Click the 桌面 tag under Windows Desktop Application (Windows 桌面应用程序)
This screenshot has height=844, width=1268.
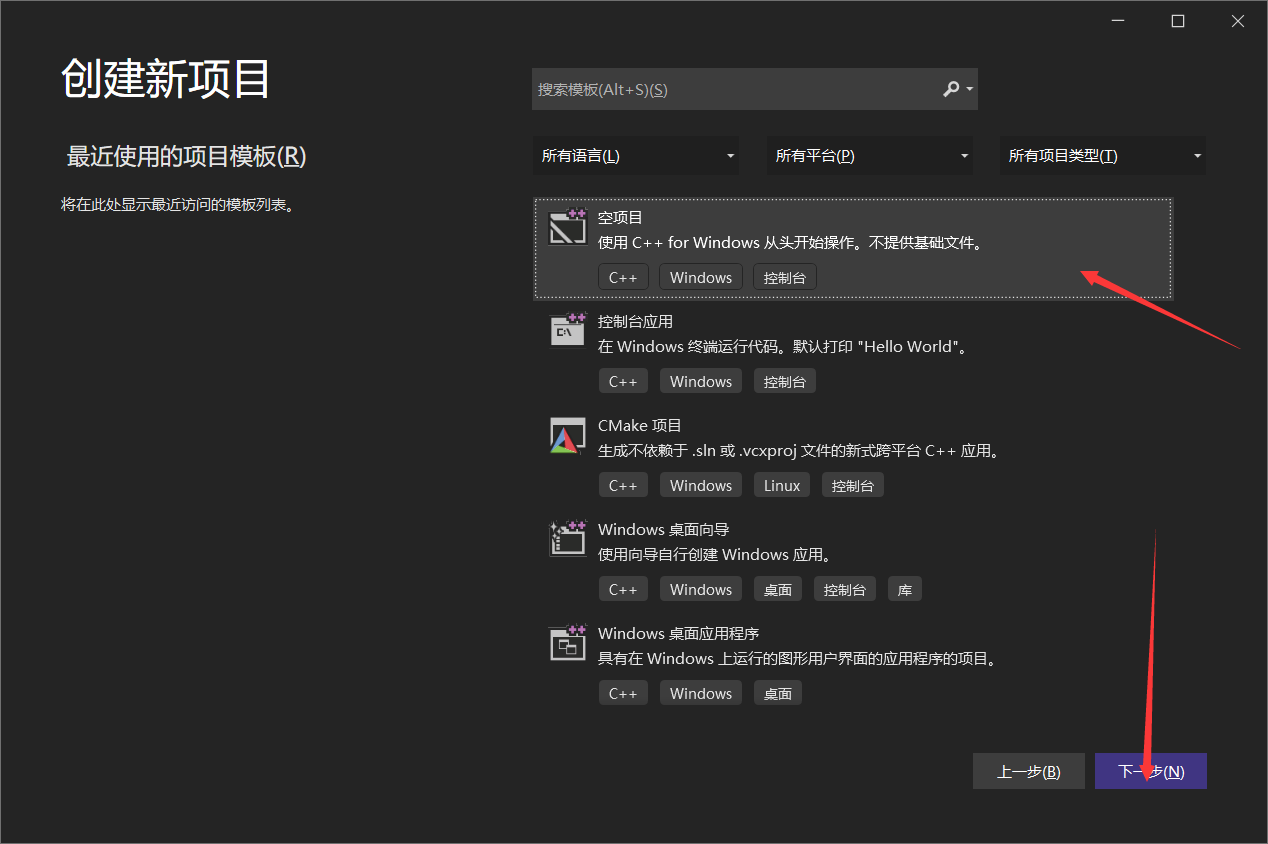pyautogui.click(x=778, y=693)
